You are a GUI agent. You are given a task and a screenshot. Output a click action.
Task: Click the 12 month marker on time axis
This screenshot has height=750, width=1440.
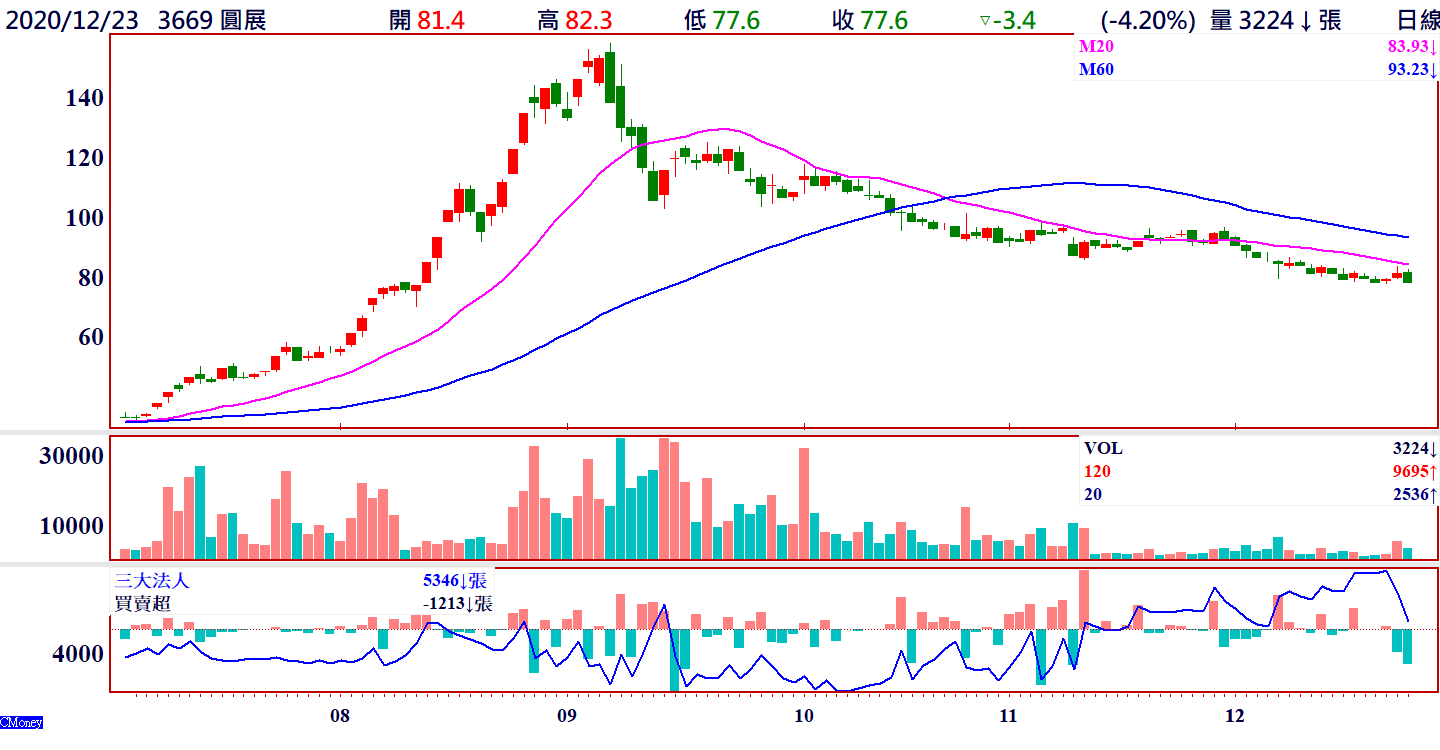[x=1235, y=716]
